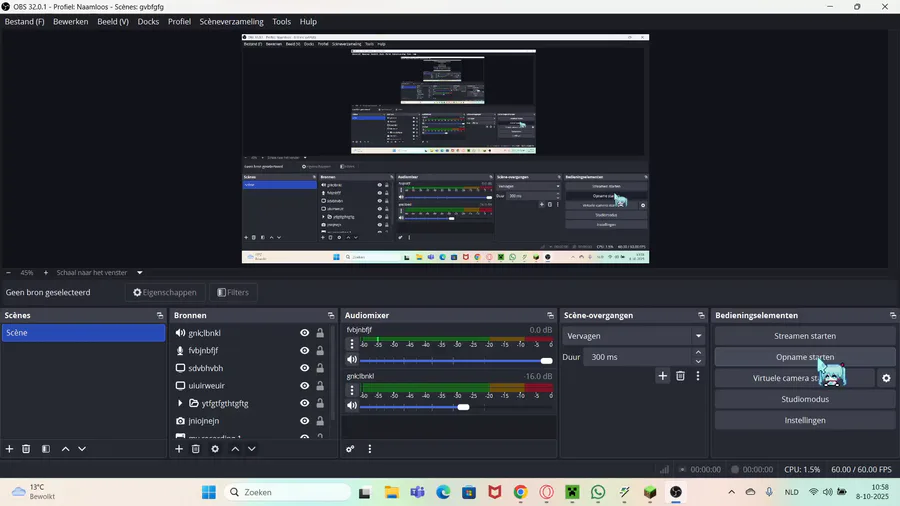Delete selected source using trash icon
Image resolution: width=900 pixels, height=506 pixels.
point(196,449)
